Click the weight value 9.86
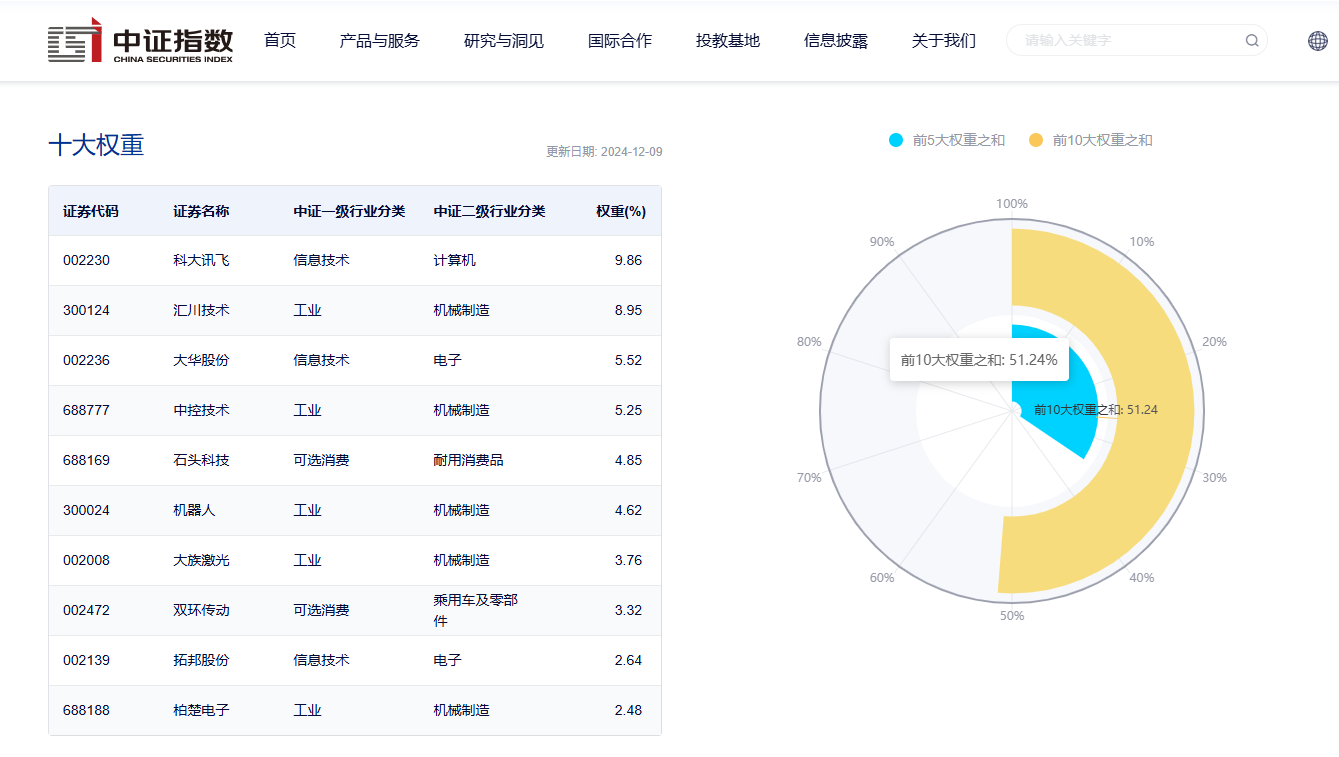 [x=628, y=260]
